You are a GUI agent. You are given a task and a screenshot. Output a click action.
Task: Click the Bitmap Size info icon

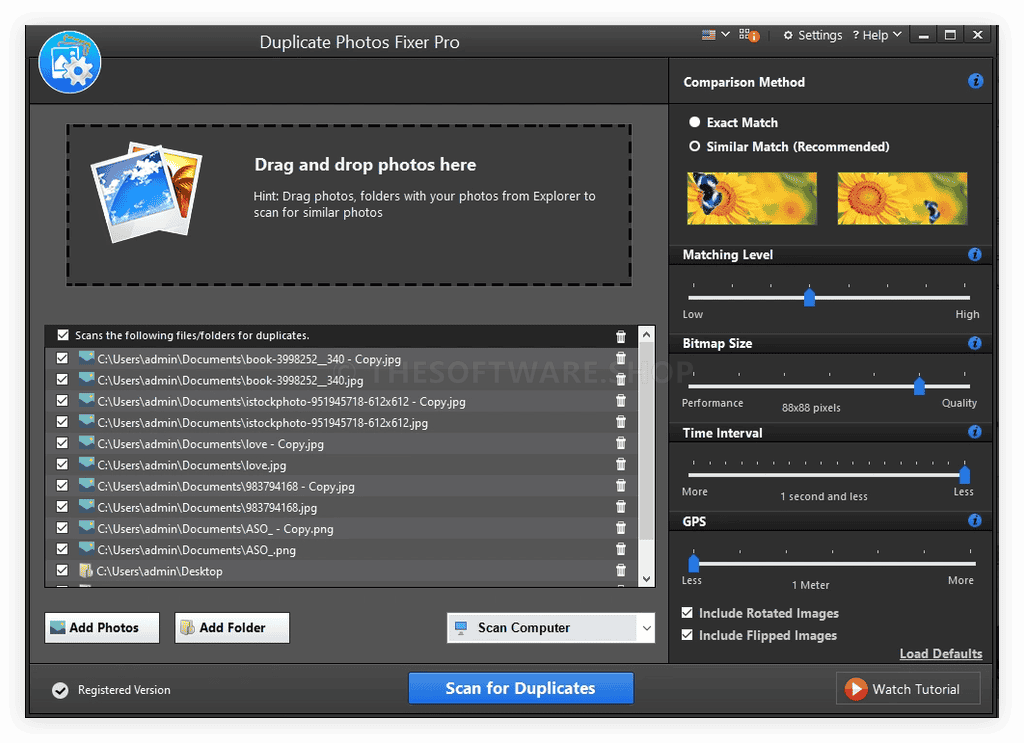coord(974,343)
